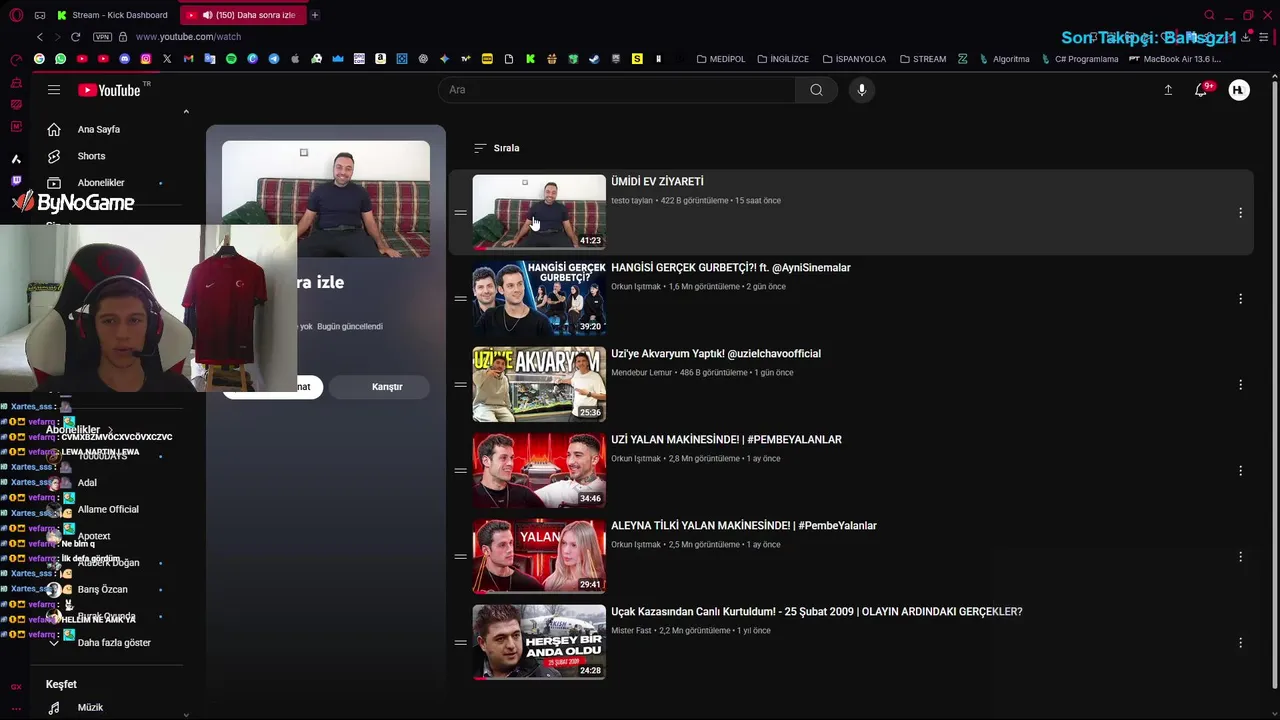Open options for Uzi'ye Akvaryum Yaptık video
The height and width of the screenshot is (720, 1280).
(1240, 385)
